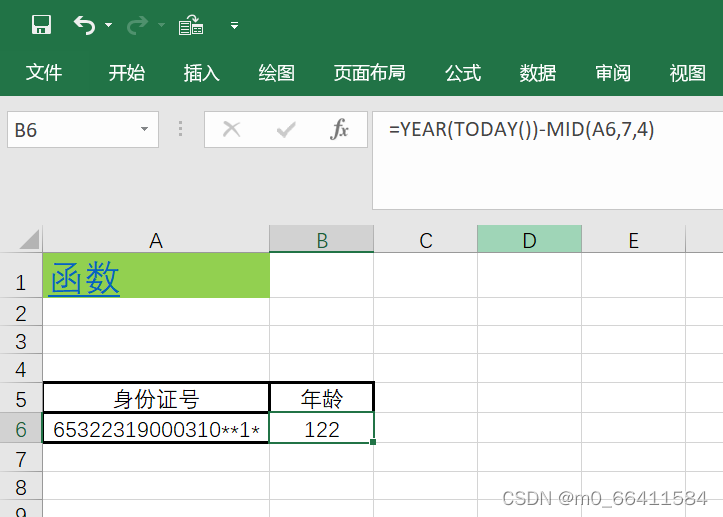The height and width of the screenshot is (517, 723).
Task: Click the Undo arrow icon
Action: (x=84, y=25)
